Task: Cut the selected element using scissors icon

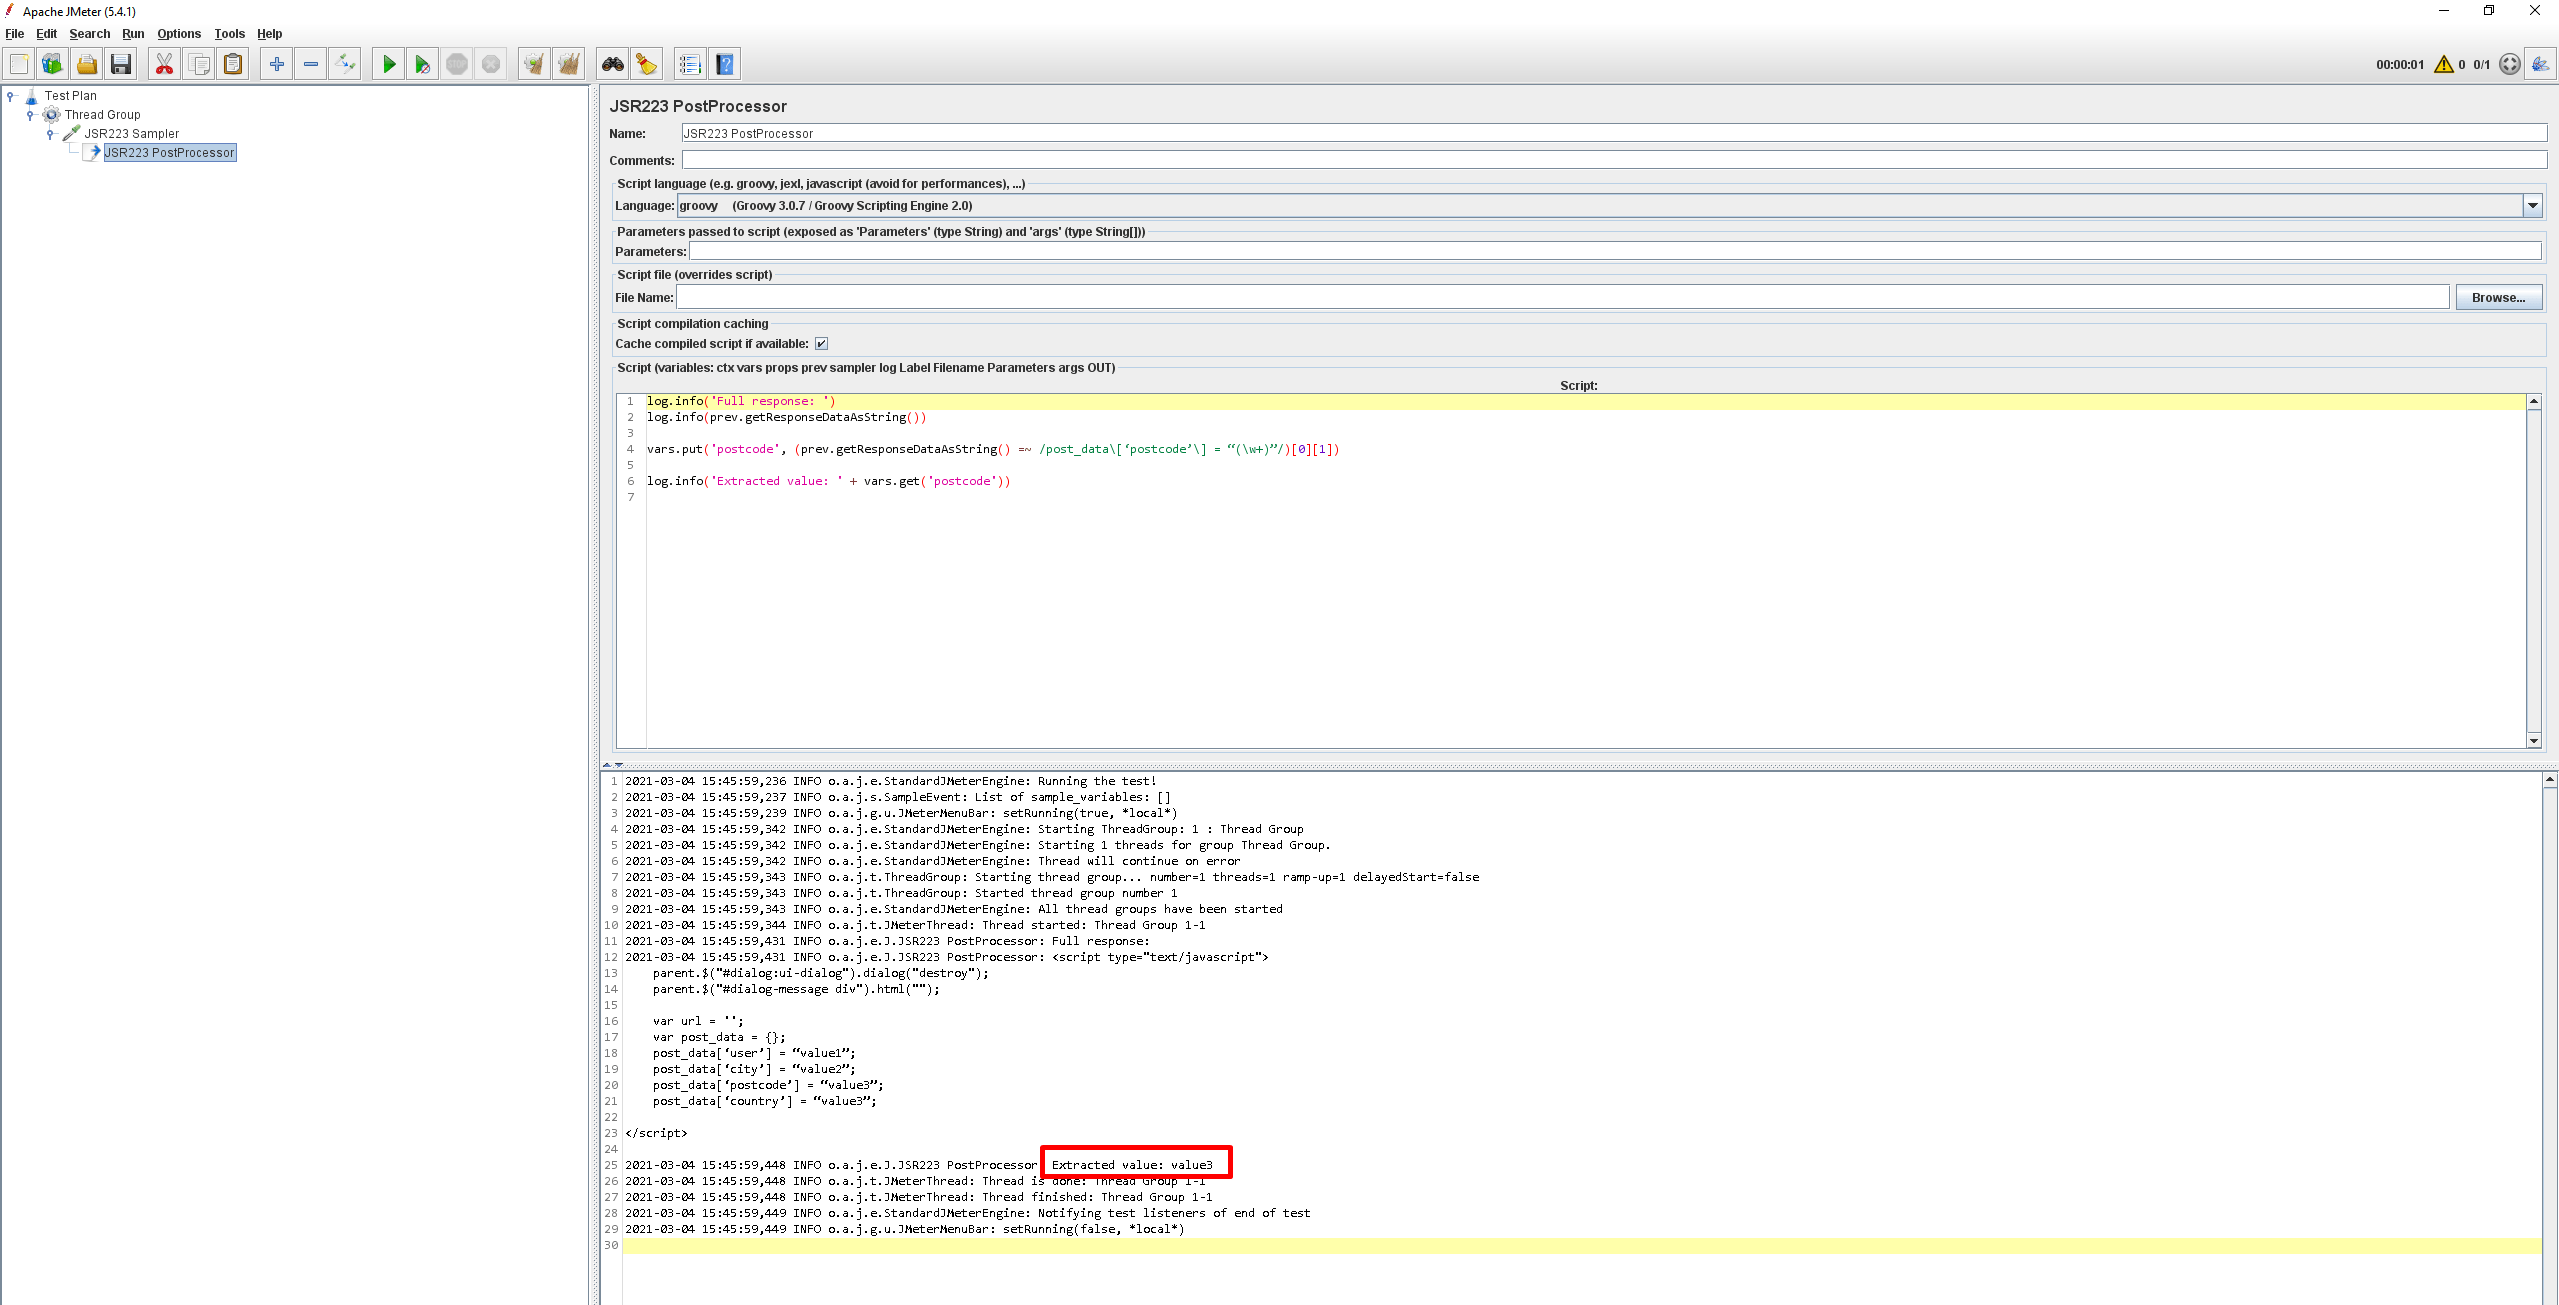Action: click(164, 63)
